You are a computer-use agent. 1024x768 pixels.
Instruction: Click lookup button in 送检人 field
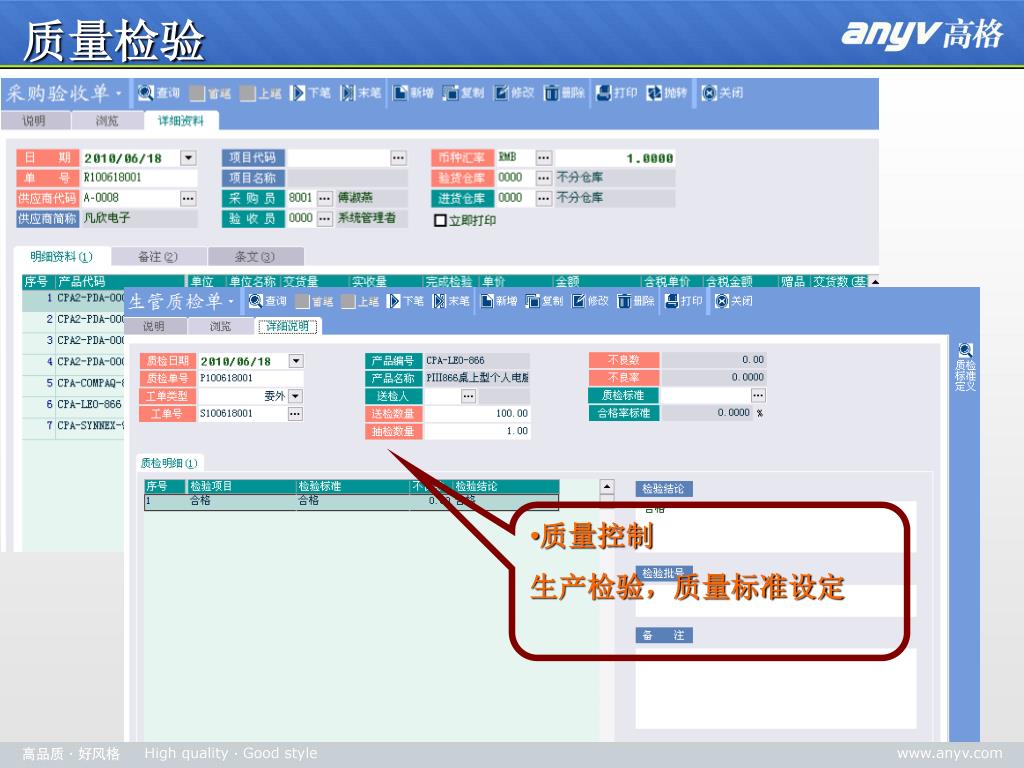[x=468, y=396]
